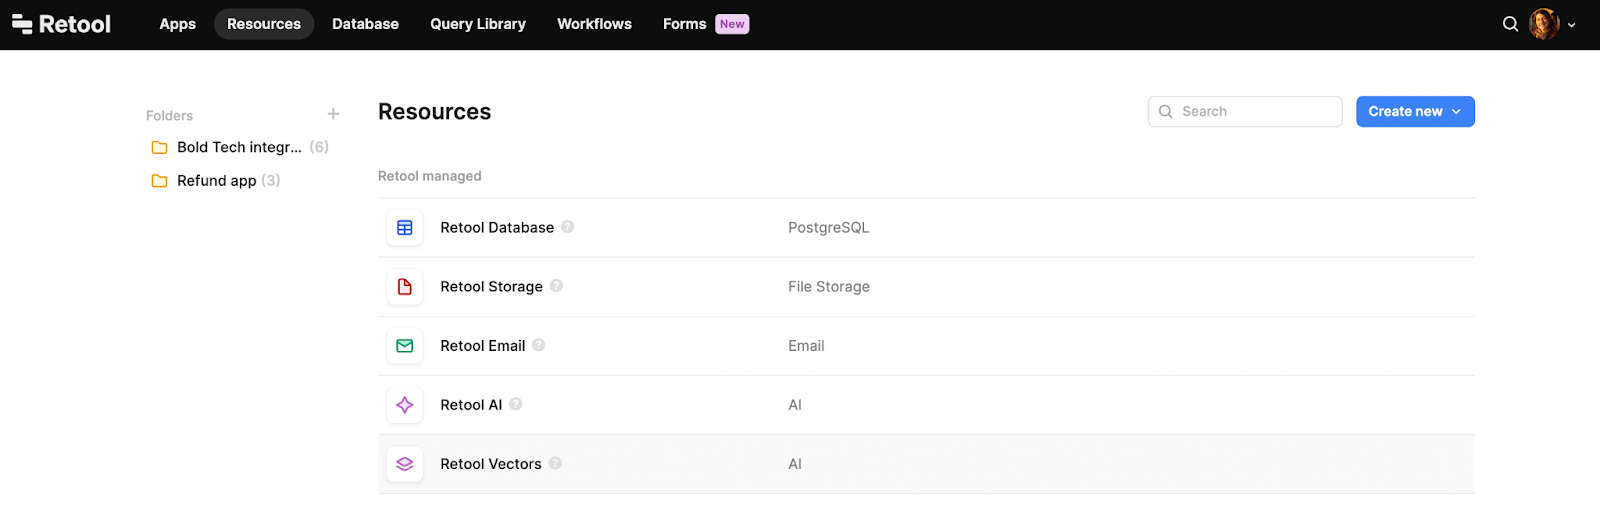Click help icon beside Retool Storage
The image size is (1600, 519).
[556, 286]
